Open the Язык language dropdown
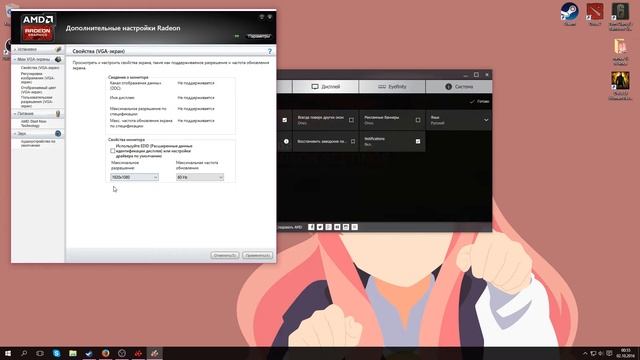 (x=459, y=120)
